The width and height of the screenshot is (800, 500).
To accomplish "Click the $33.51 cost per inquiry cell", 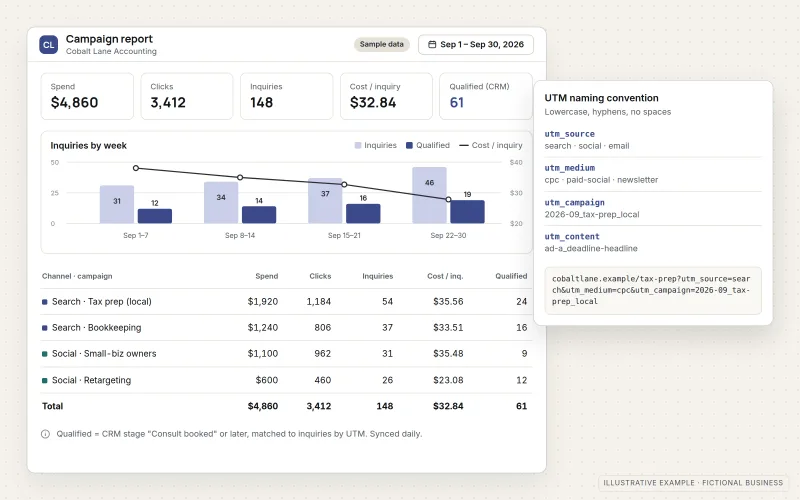I will (448, 328).
